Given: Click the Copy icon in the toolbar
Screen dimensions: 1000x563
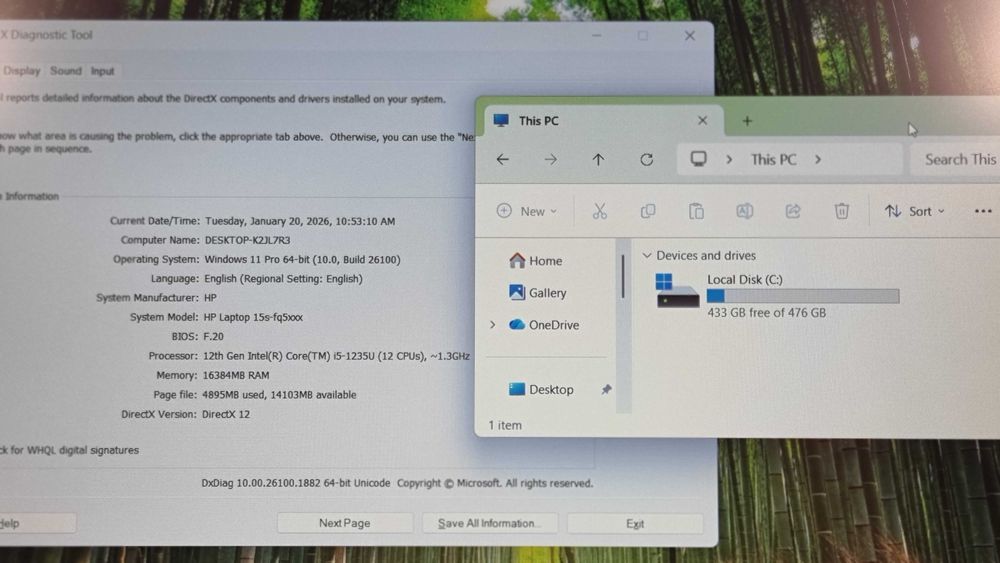Looking at the screenshot, I should click(648, 211).
